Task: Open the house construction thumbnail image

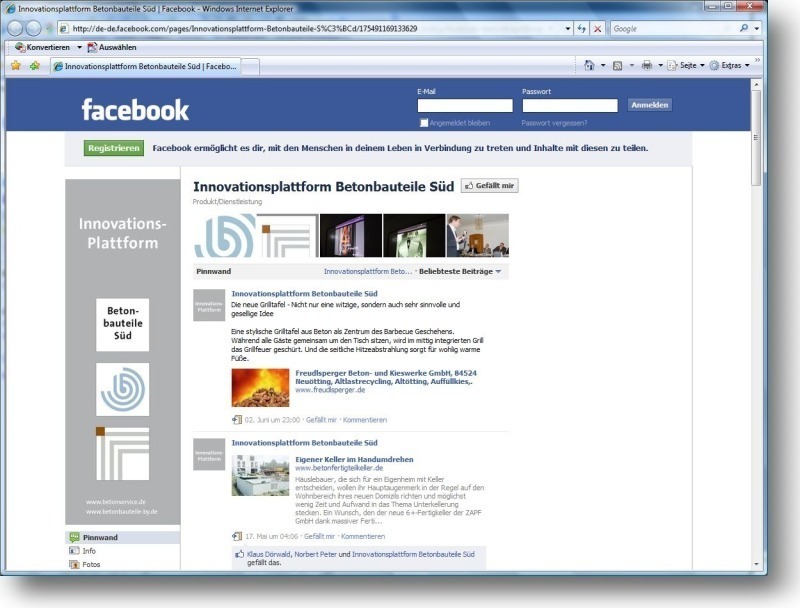Action: 260,475
